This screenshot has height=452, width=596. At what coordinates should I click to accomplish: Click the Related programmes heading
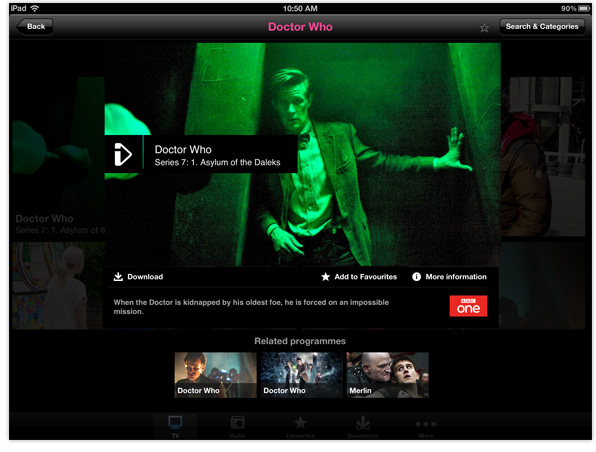click(300, 341)
